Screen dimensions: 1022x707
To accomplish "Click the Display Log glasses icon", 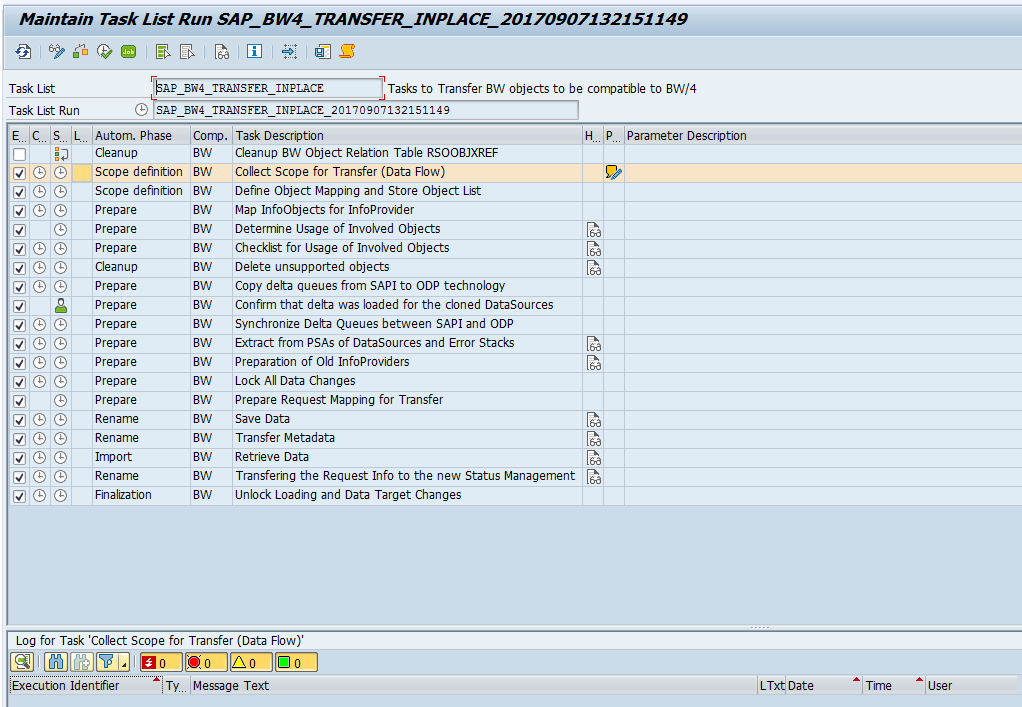I will [221, 53].
